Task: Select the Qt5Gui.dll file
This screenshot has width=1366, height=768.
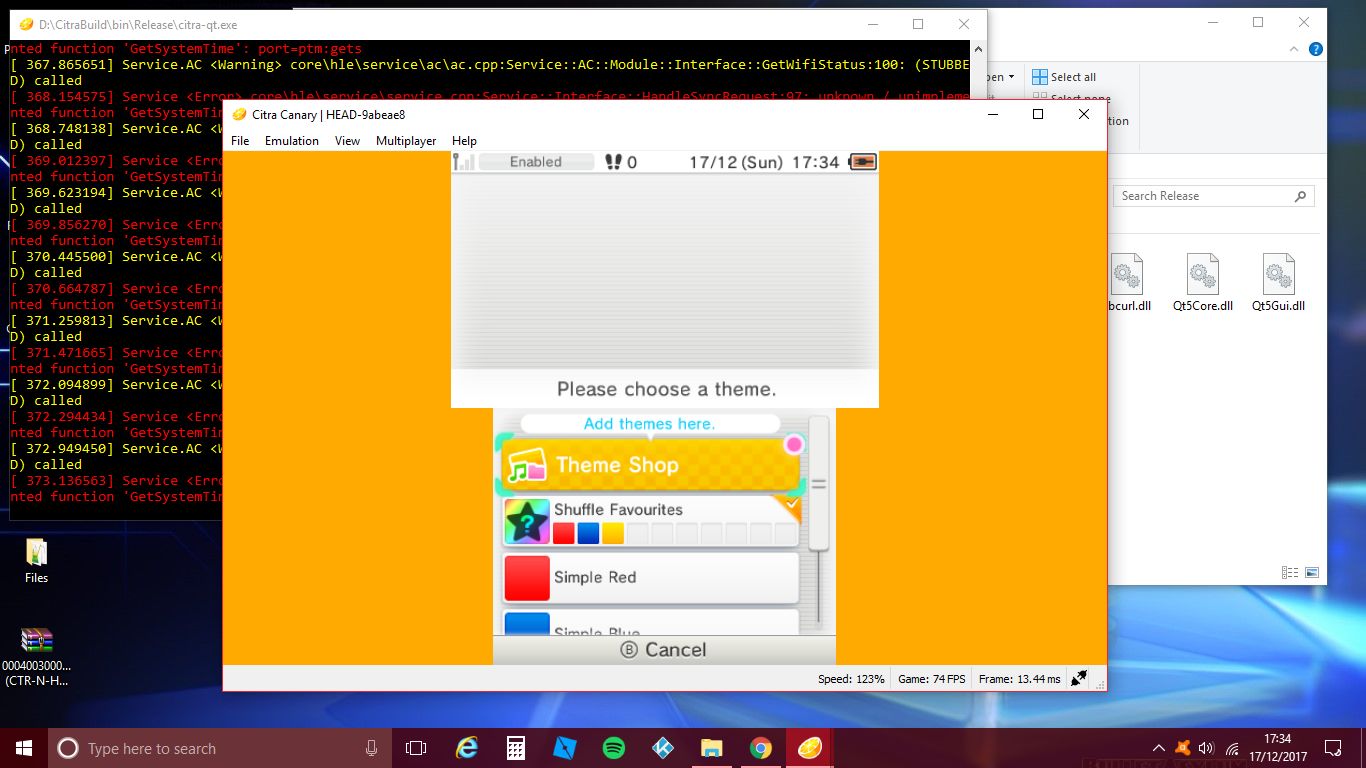Action: (x=1279, y=283)
